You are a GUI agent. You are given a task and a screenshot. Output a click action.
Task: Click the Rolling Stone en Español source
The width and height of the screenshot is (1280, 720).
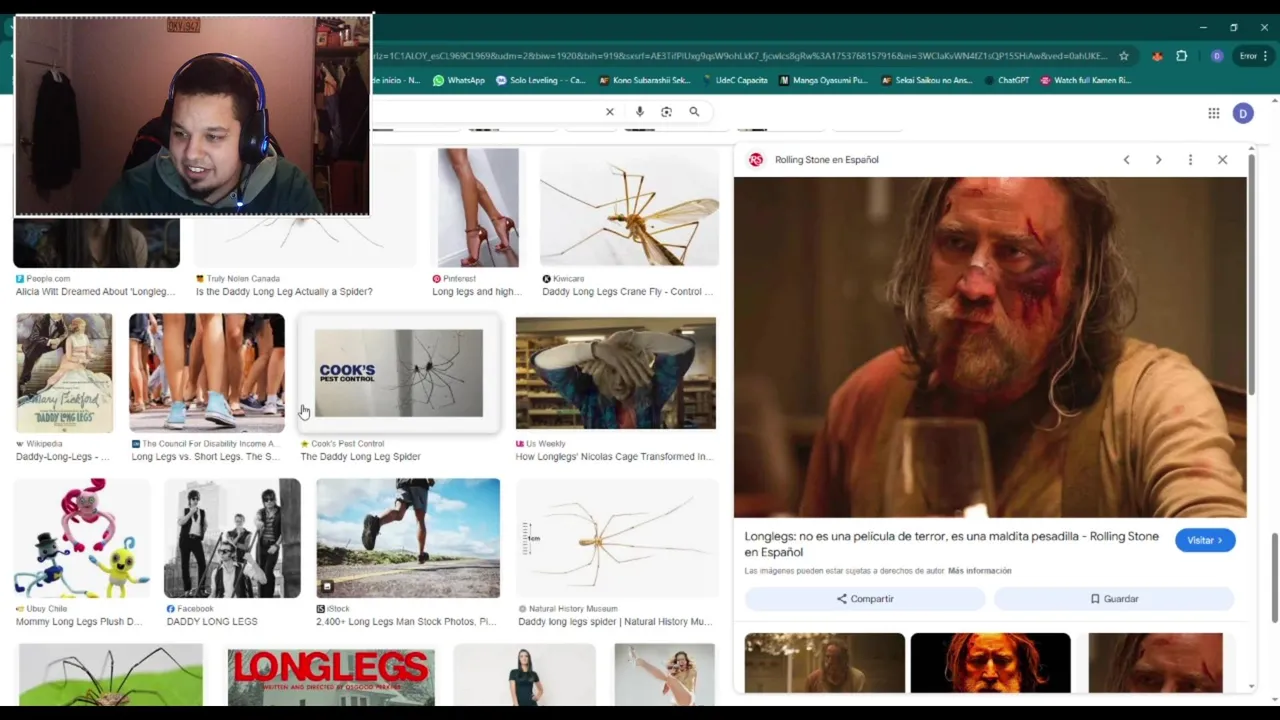tap(826, 160)
